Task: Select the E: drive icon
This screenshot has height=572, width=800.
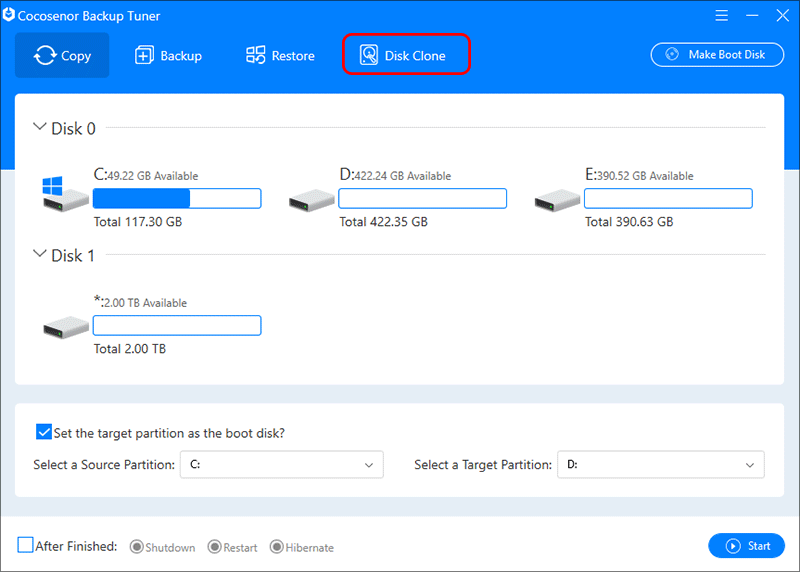Action: pyautogui.click(x=557, y=201)
